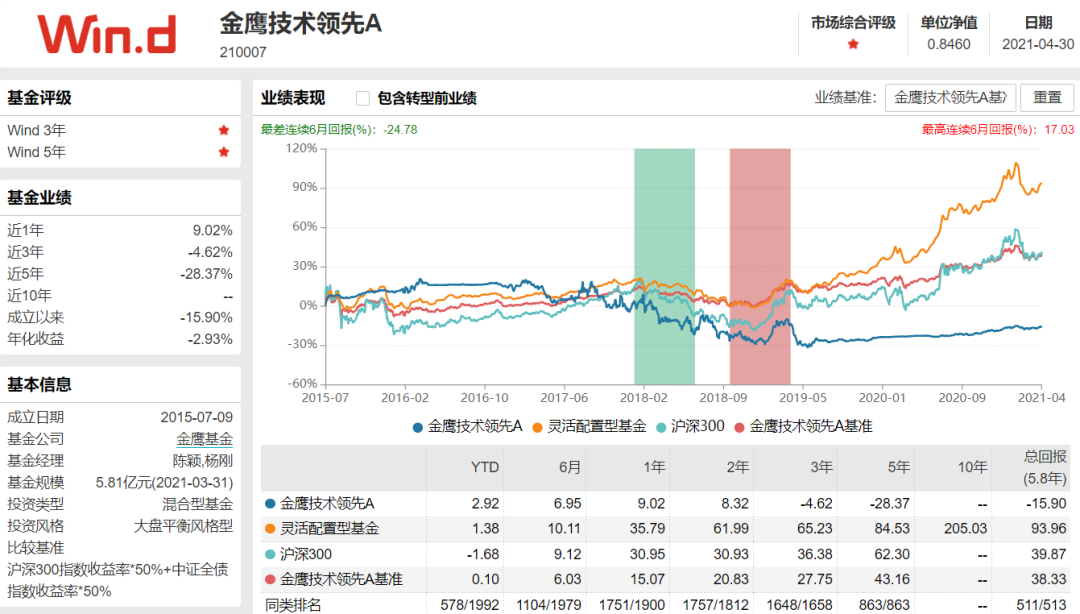The height and width of the screenshot is (614, 1080).
Task: Click fund code 210007
Action: pos(243,52)
